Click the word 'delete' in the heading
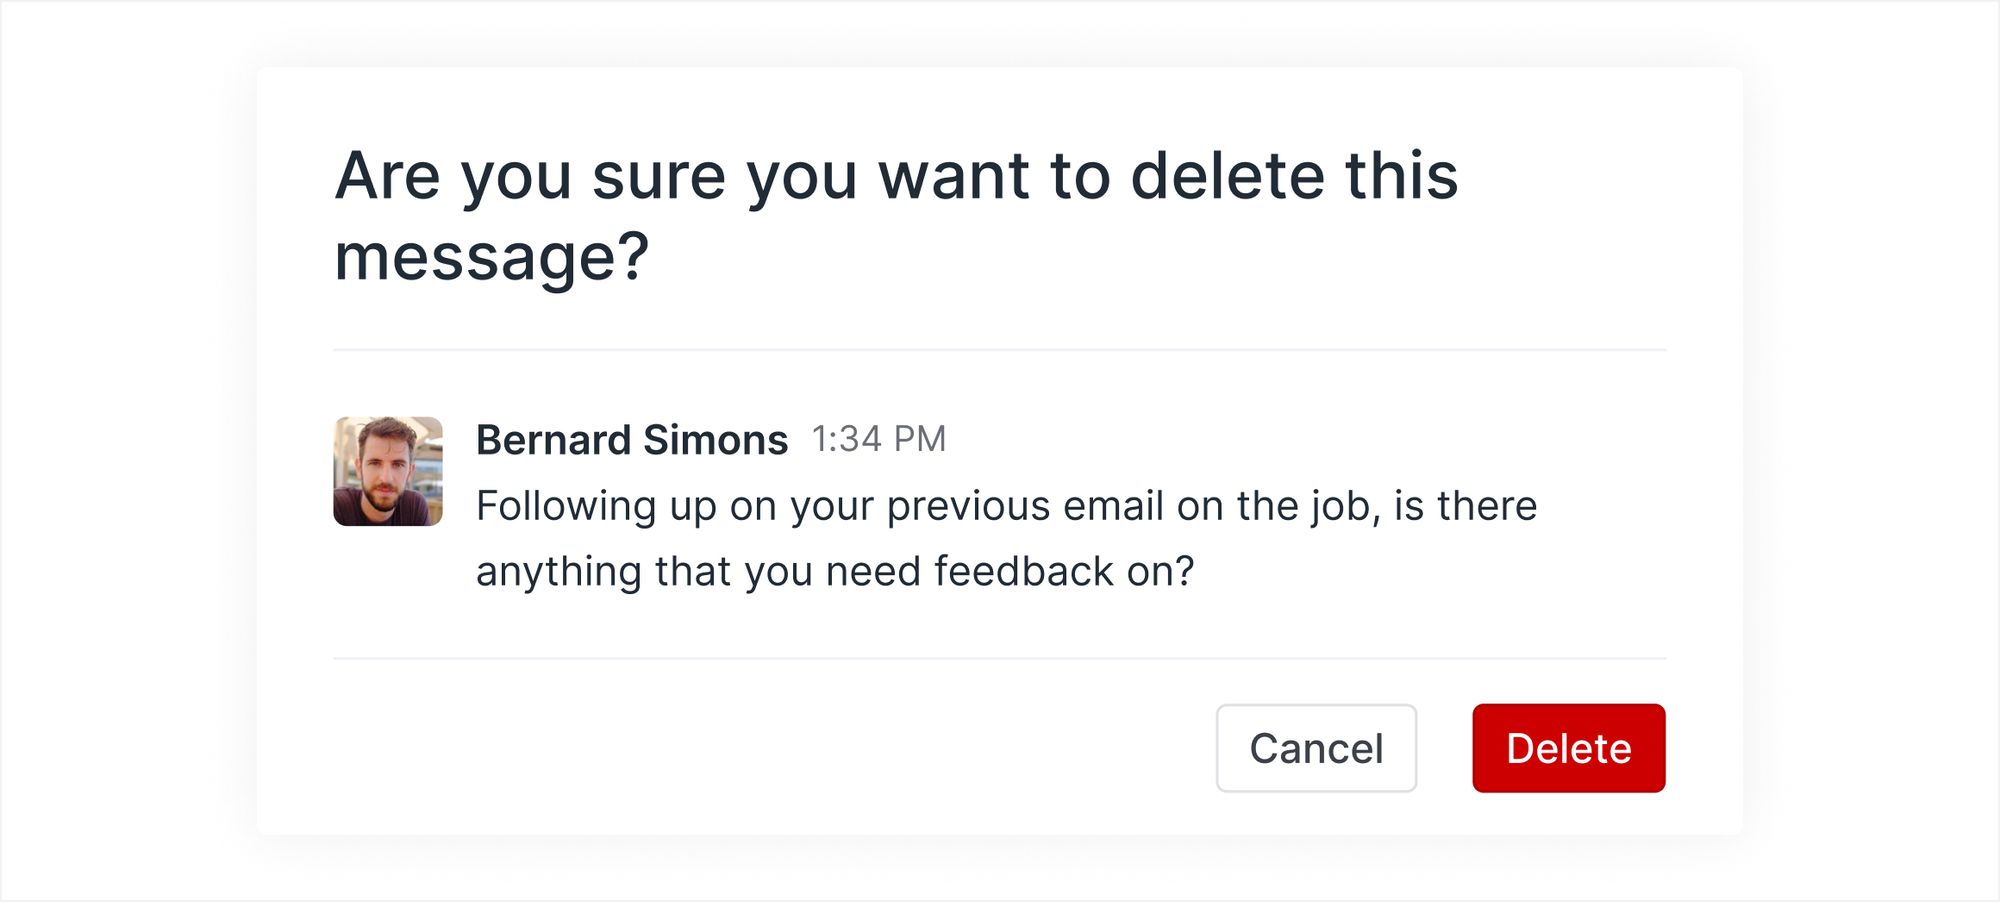This screenshot has height=902, width=2000. tap(1227, 176)
